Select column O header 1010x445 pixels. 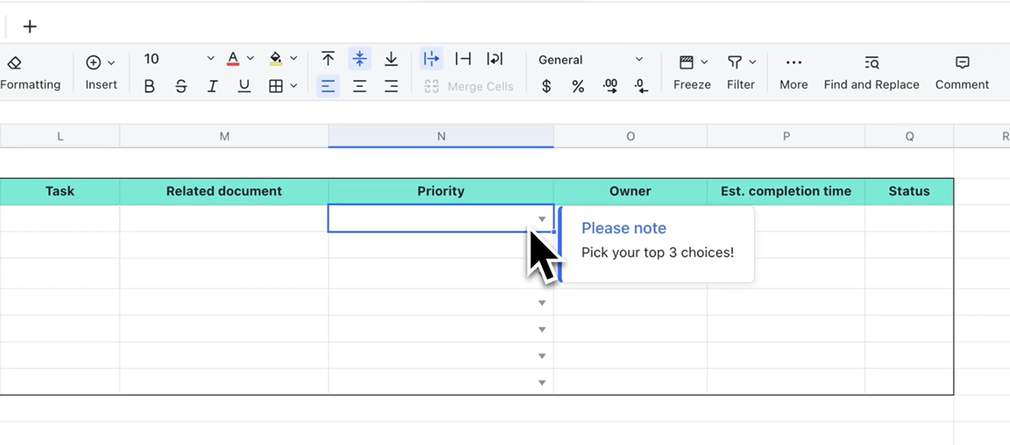(x=630, y=136)
